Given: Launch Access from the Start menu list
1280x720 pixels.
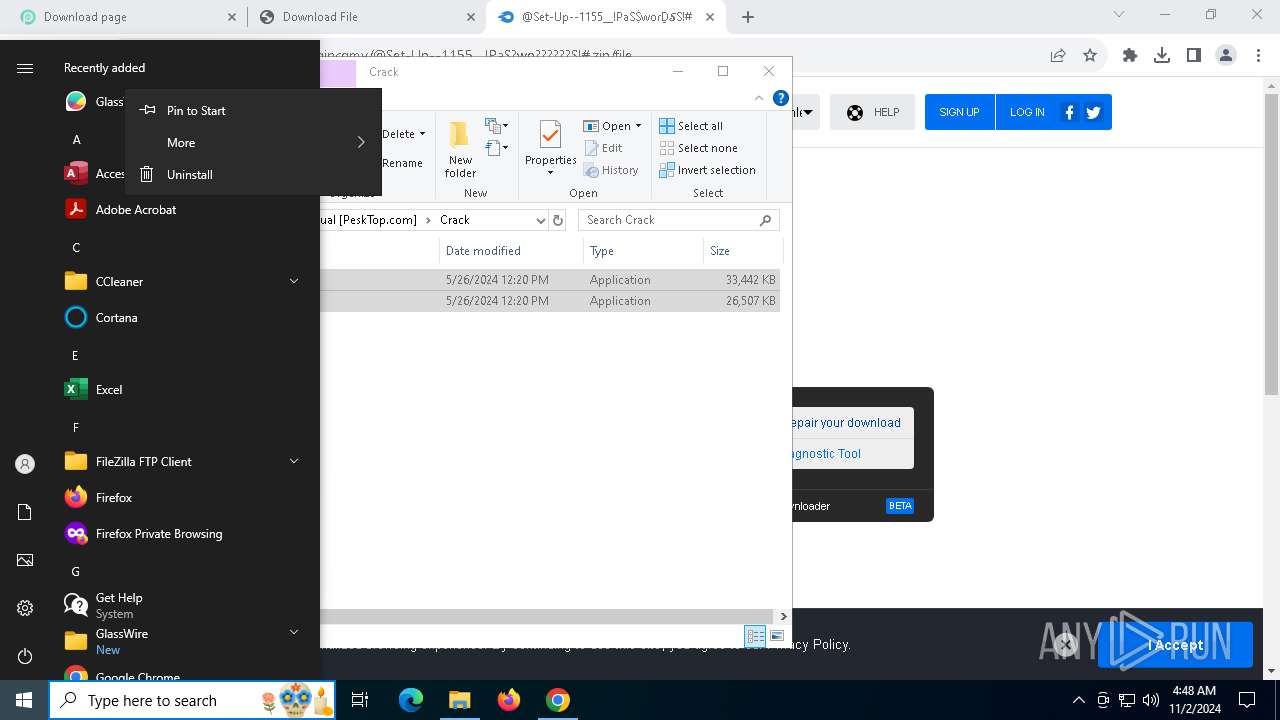Looking at the screenshot, I should [76, 173].
